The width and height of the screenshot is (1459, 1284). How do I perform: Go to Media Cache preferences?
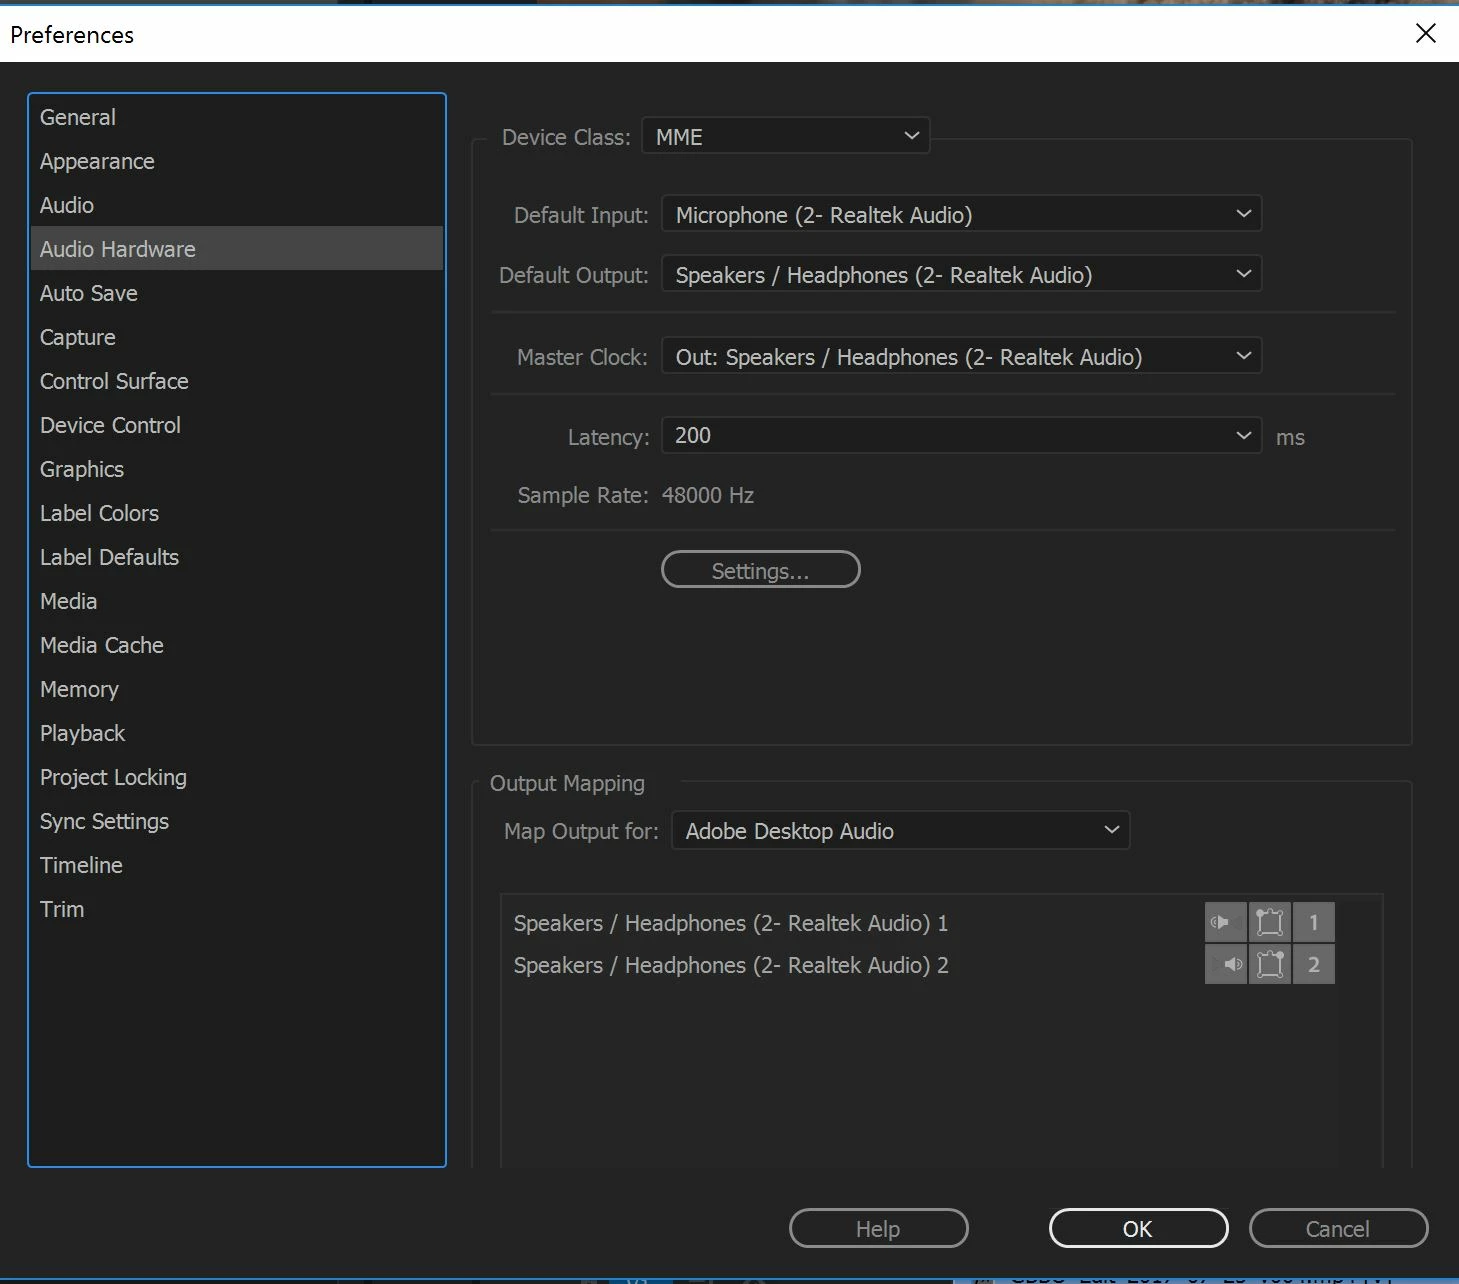click(236, 645)
